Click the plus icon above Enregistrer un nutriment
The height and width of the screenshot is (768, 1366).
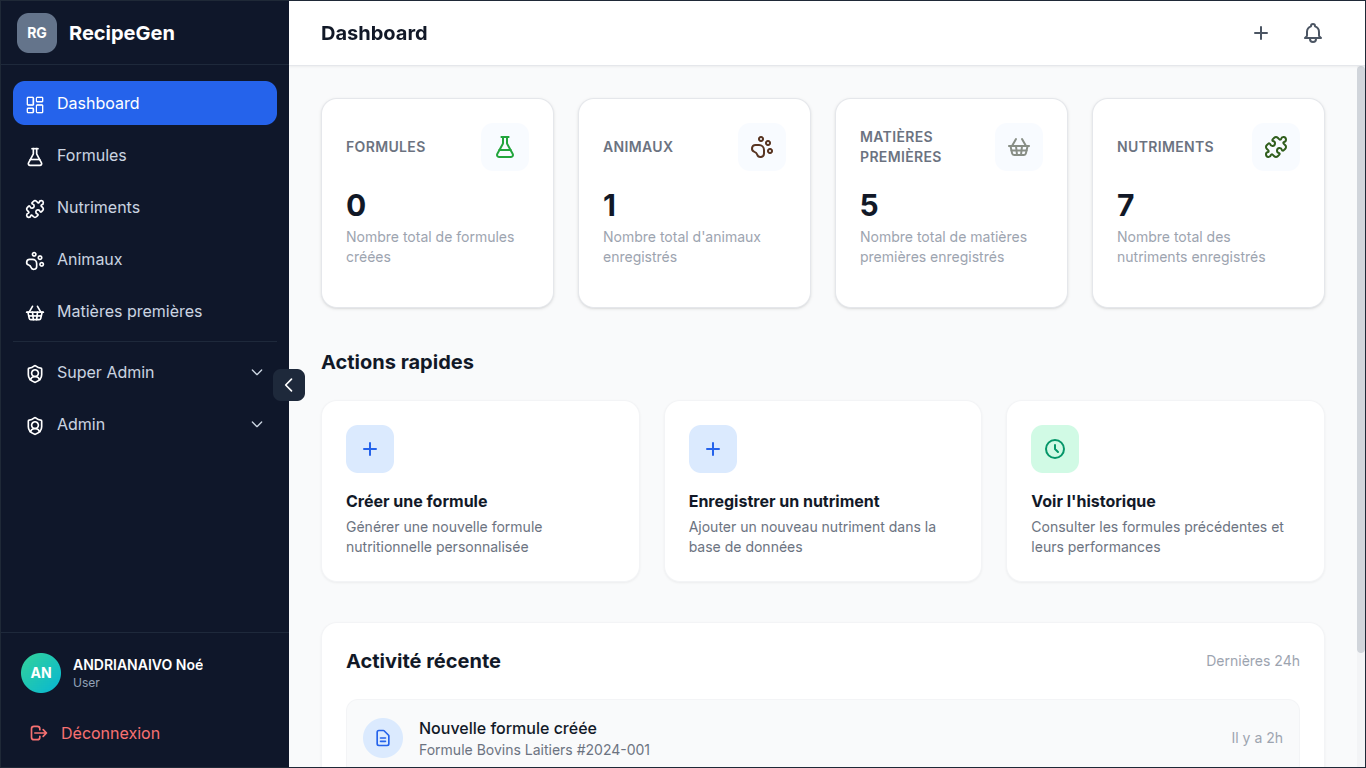coord(712,449)
